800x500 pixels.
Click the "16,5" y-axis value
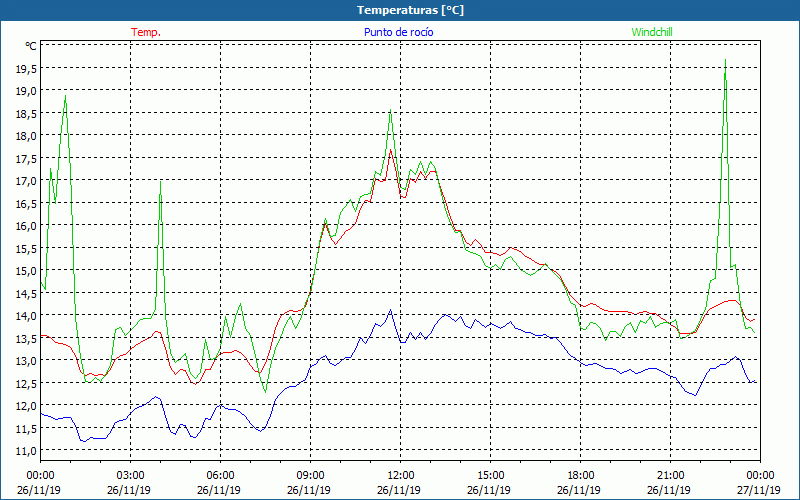tap(27, 203)
